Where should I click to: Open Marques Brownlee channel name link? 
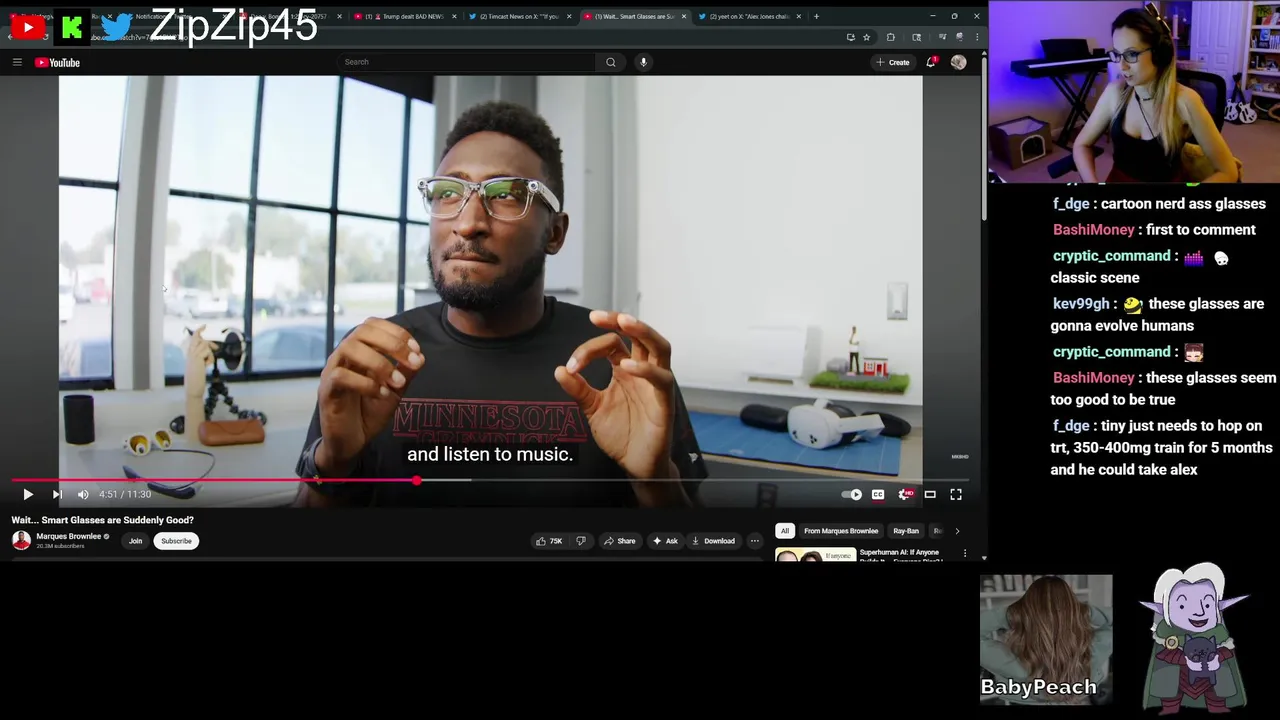tap(68, 536)
